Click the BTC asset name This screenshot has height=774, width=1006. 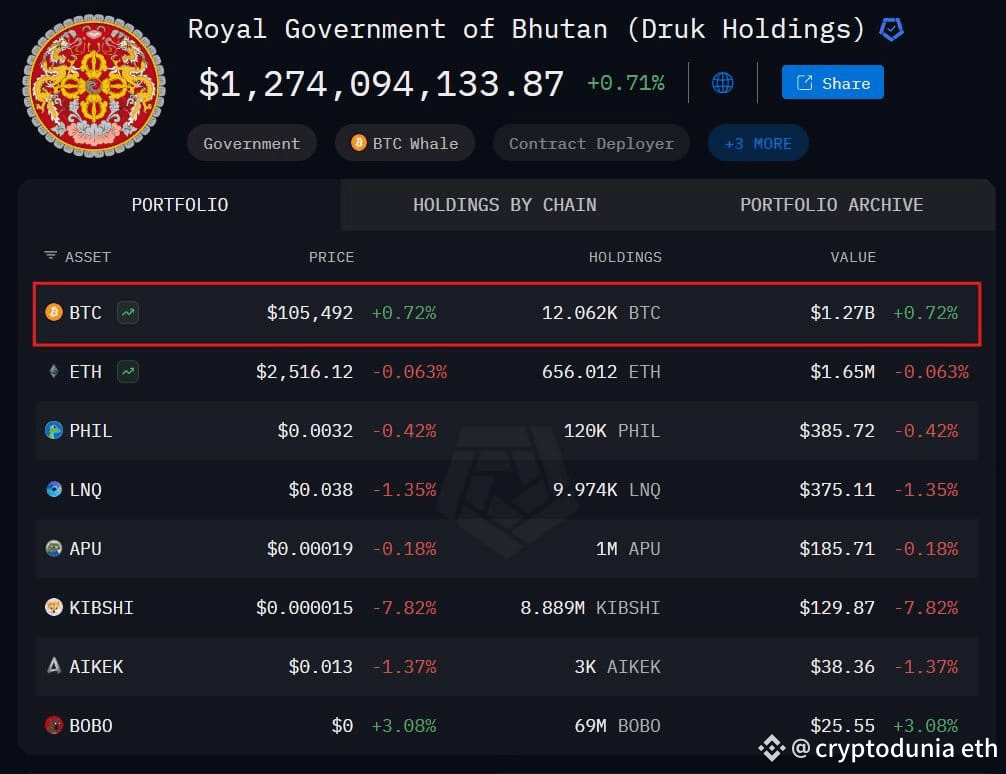click(85, 313)
